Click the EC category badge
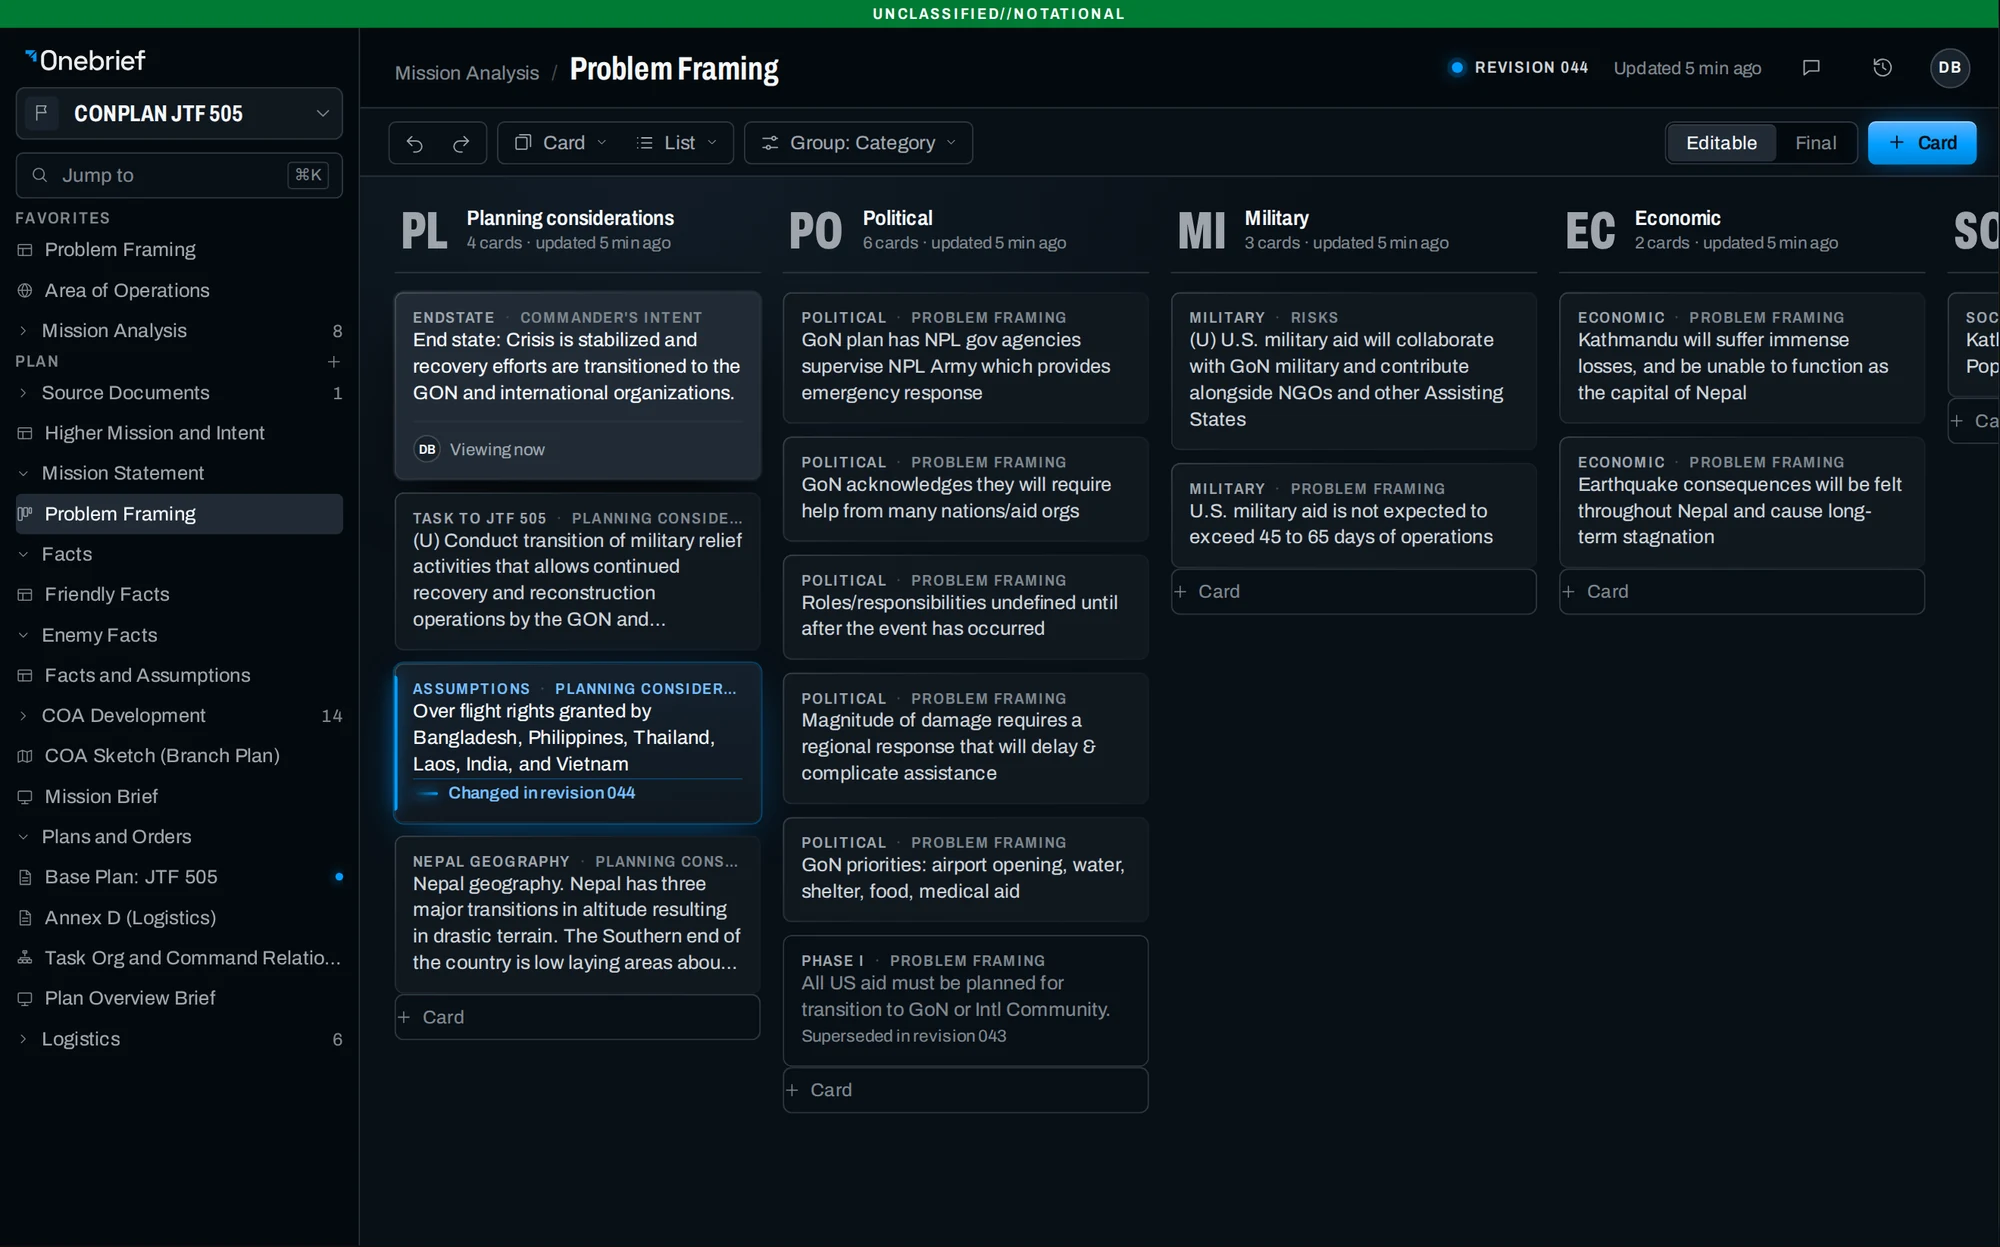Screen dimensions: 2000x1247 pyautogui.click(x=1590, y=230)
